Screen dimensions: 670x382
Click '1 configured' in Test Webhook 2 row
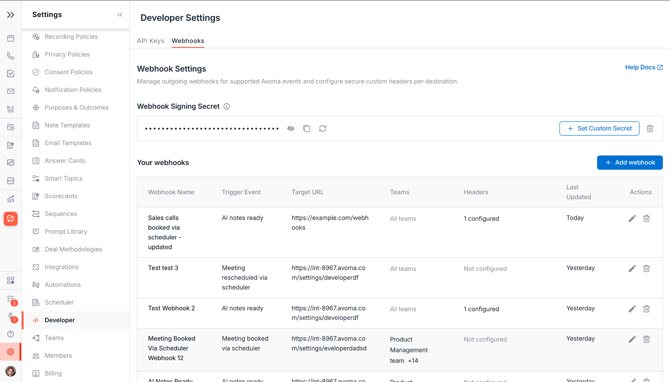coord(481,309)
